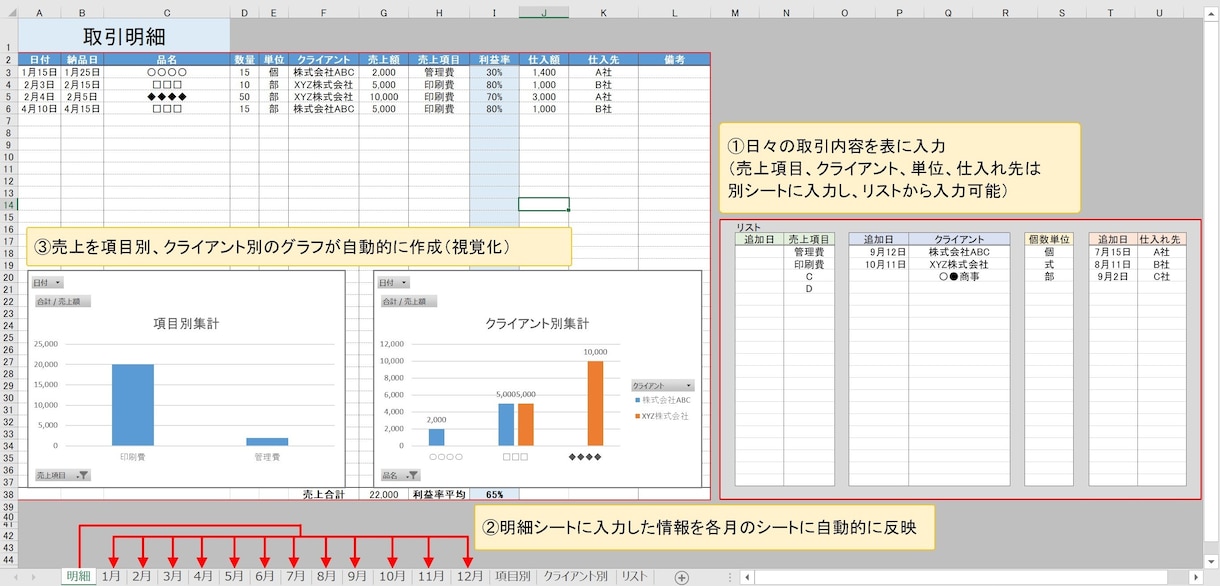Click the sheet tab scroll-left arrow

click(16, 577)
